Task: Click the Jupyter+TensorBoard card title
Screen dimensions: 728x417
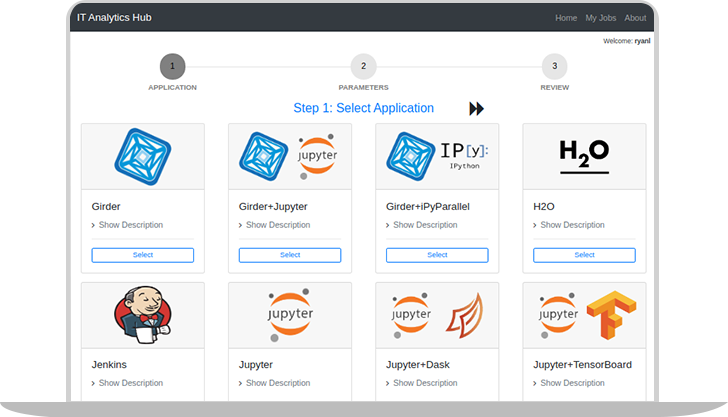Action: point(582,365)
